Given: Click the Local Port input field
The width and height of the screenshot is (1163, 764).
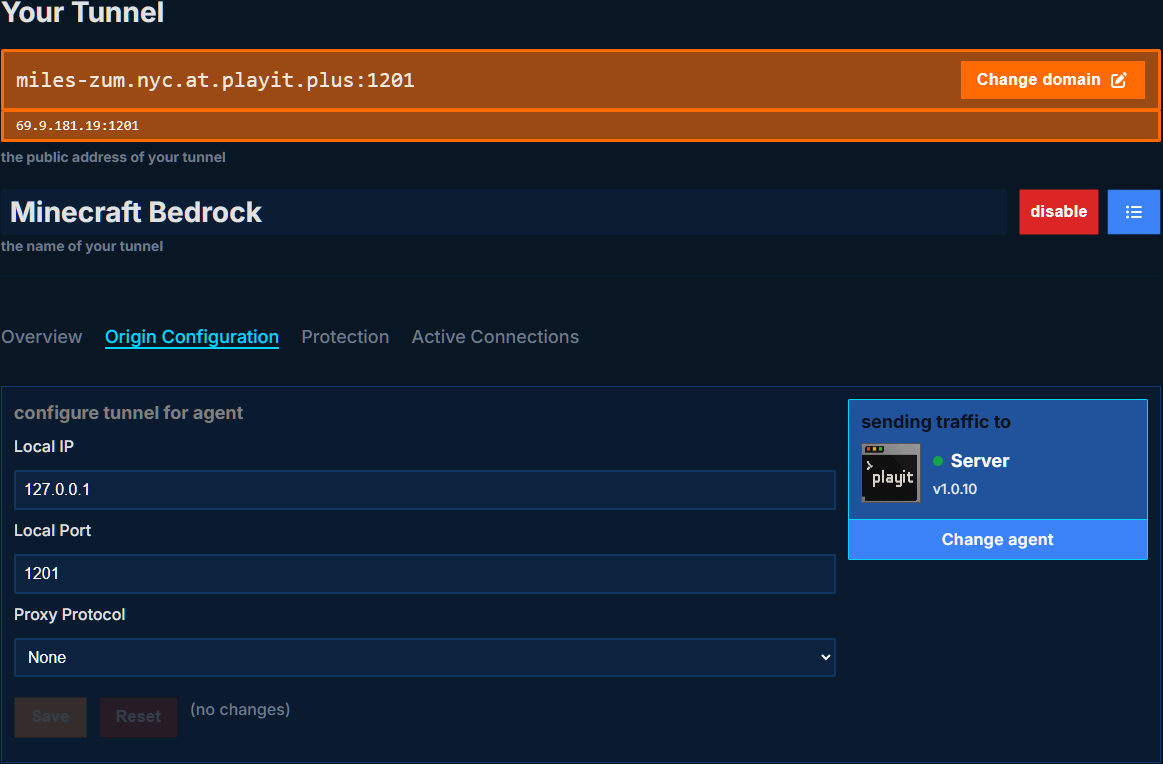Looking at the screenshot, I should tap(424, 573).
